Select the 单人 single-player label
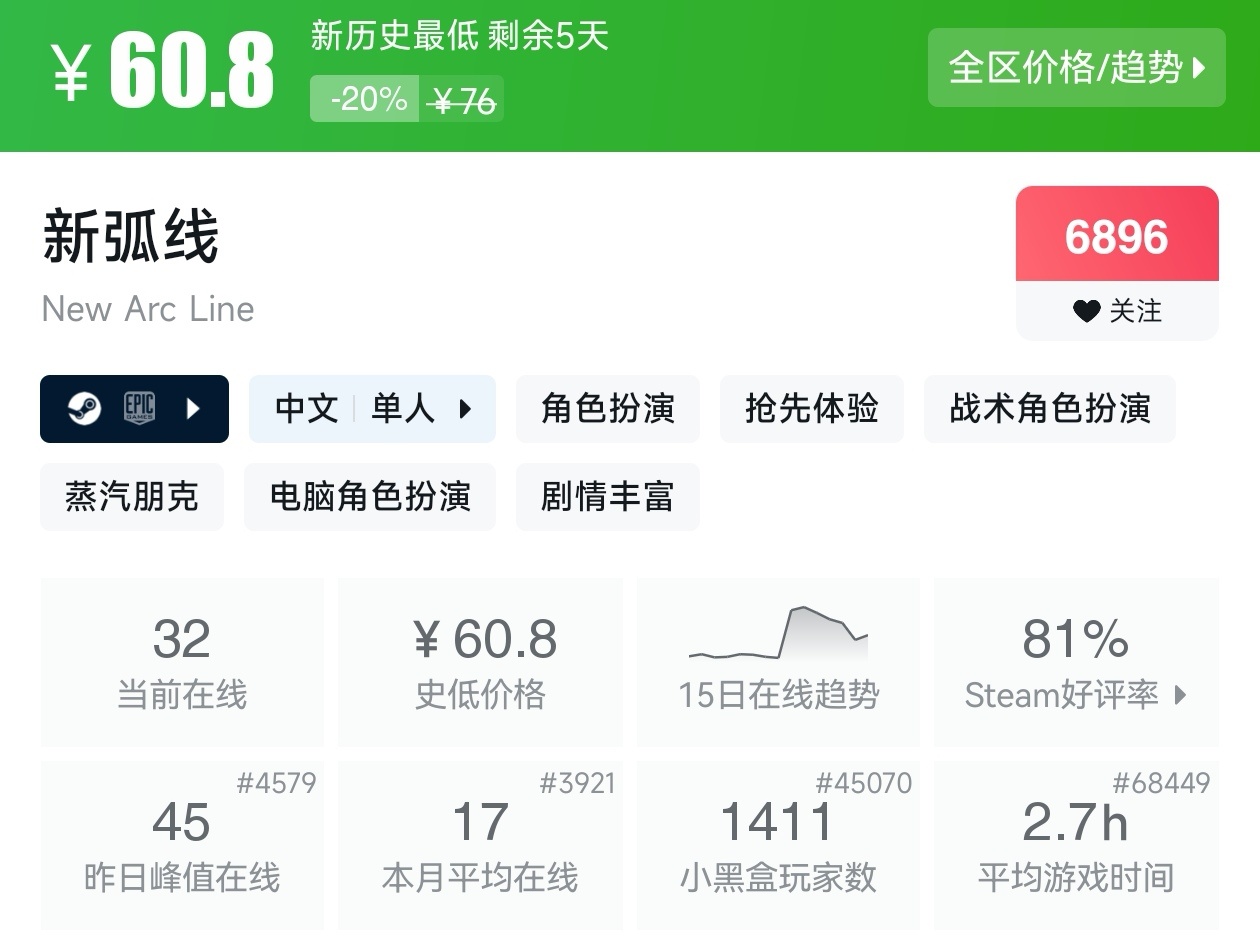Viewport: 1260px width, 939px height. point(403,408)
